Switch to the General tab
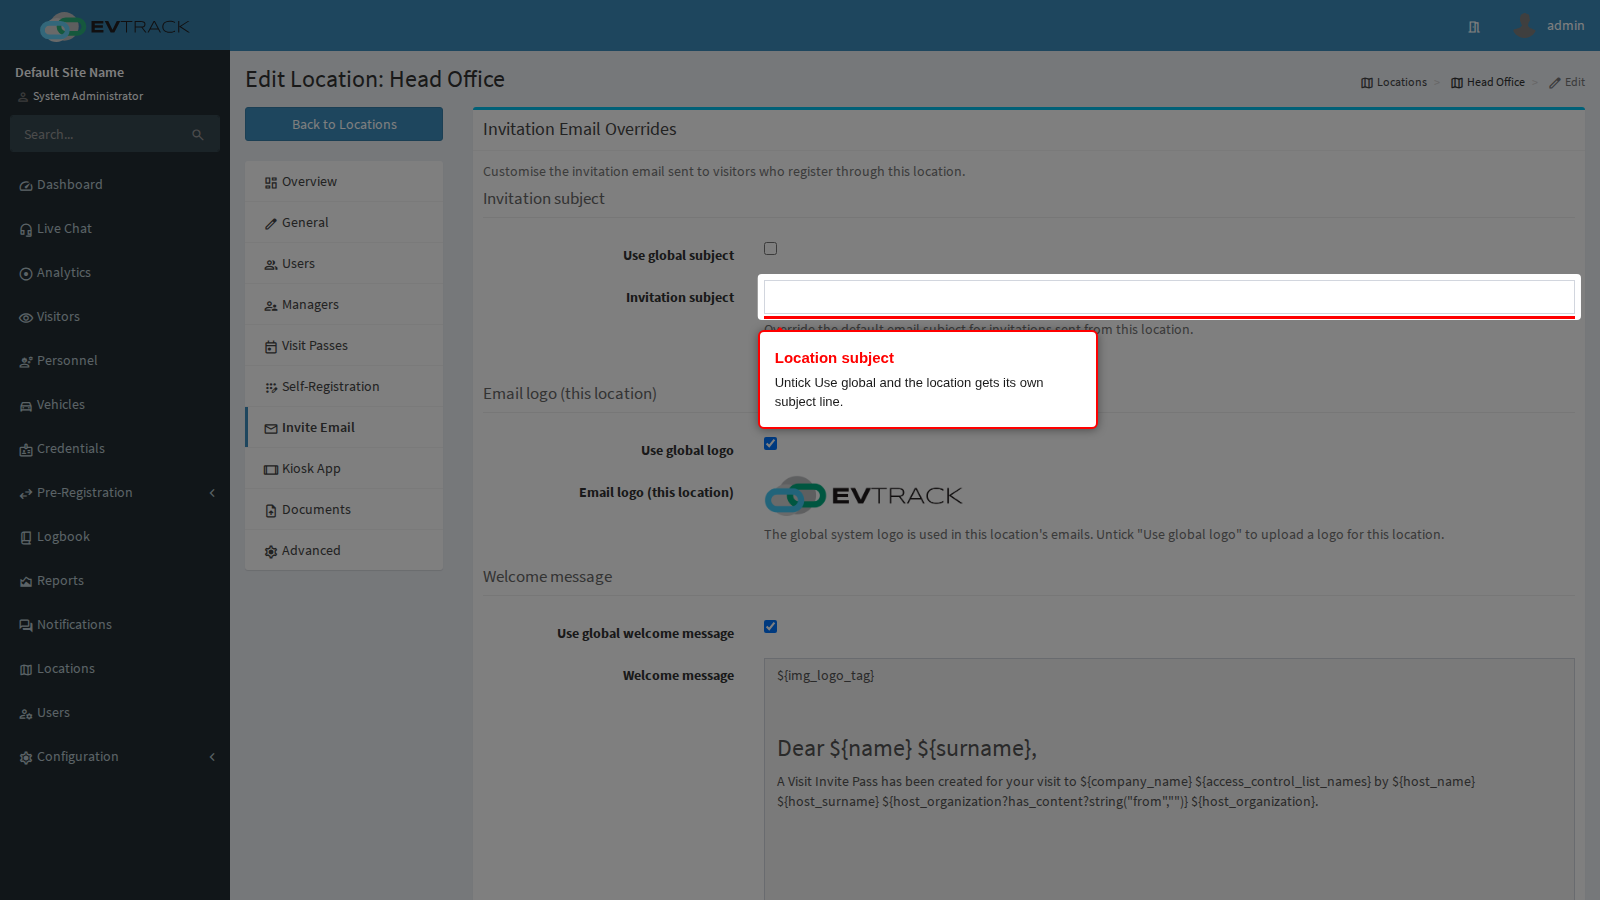 [x=344, y=223]
